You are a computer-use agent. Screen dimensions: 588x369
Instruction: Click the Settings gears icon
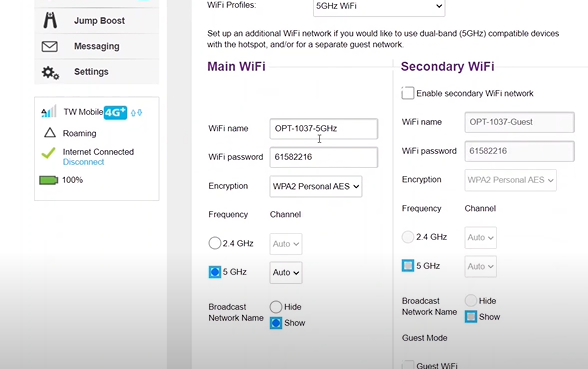(50, 72)
